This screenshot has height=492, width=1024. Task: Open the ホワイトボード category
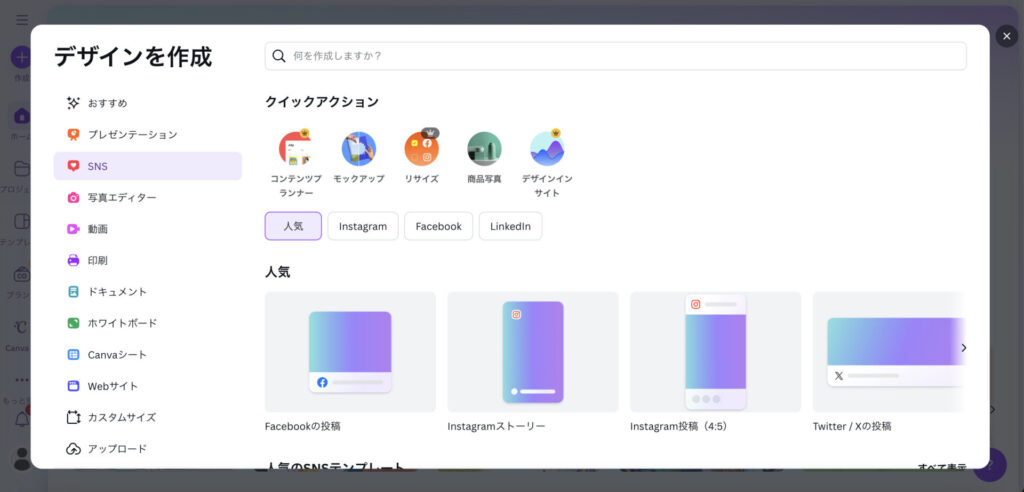(x=122, y=323)
